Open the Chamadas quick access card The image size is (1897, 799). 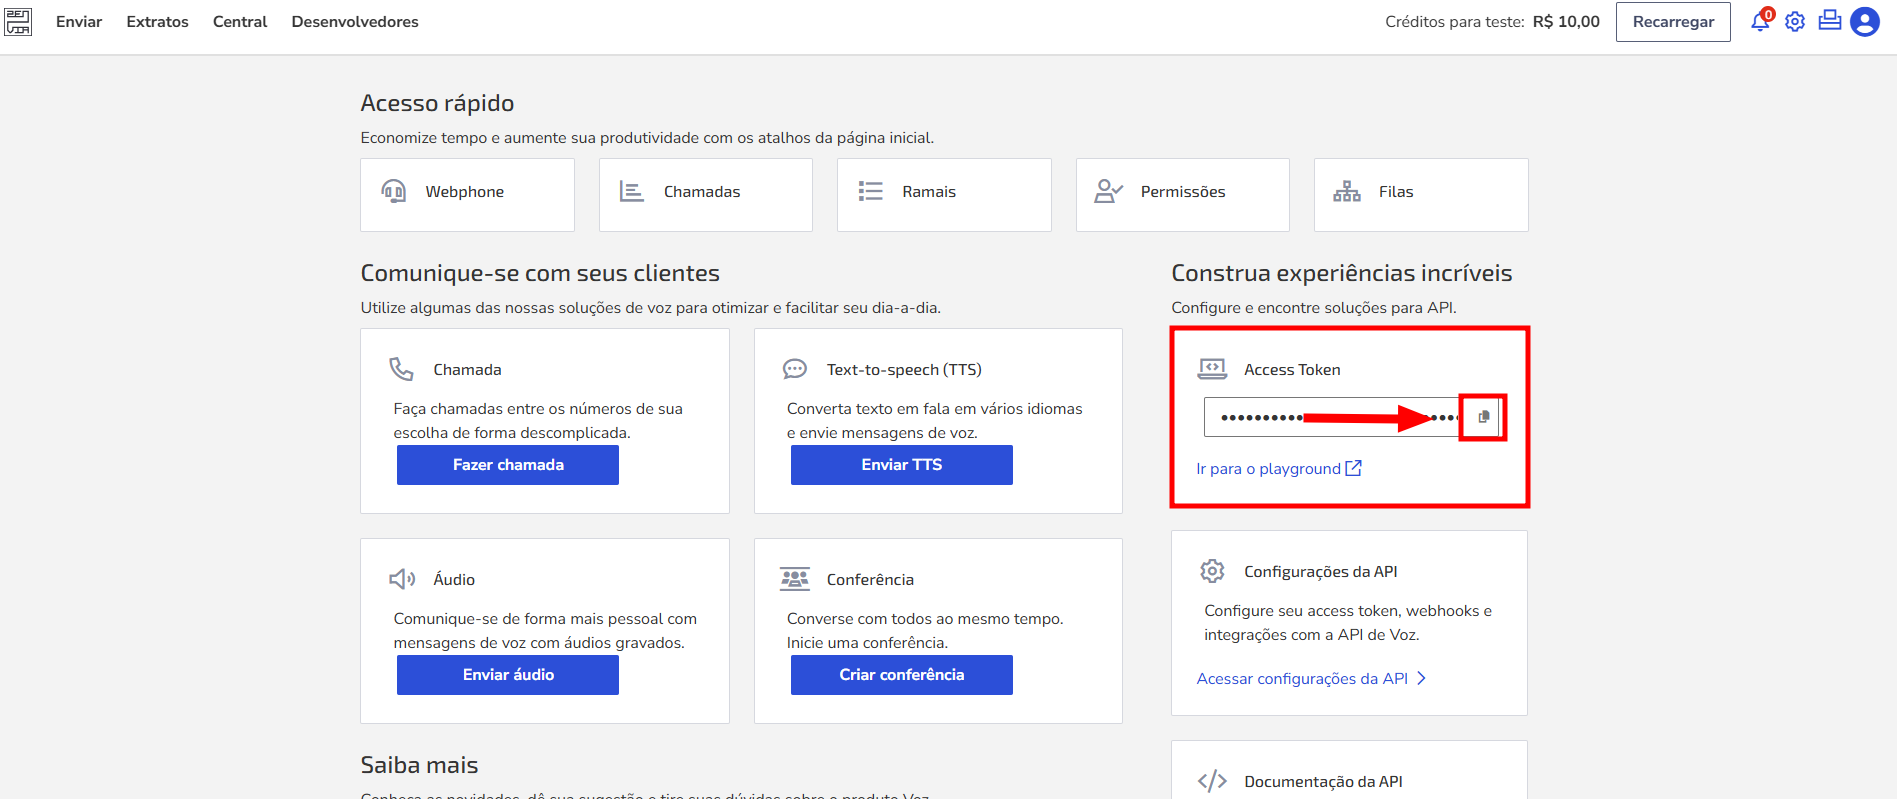[705, 194]
